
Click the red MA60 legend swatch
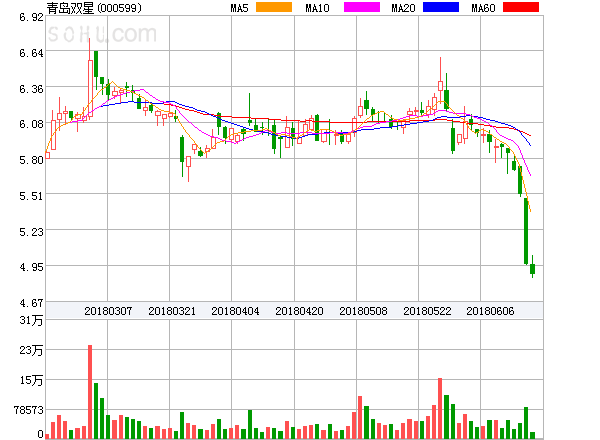click(x=521, y=7)
